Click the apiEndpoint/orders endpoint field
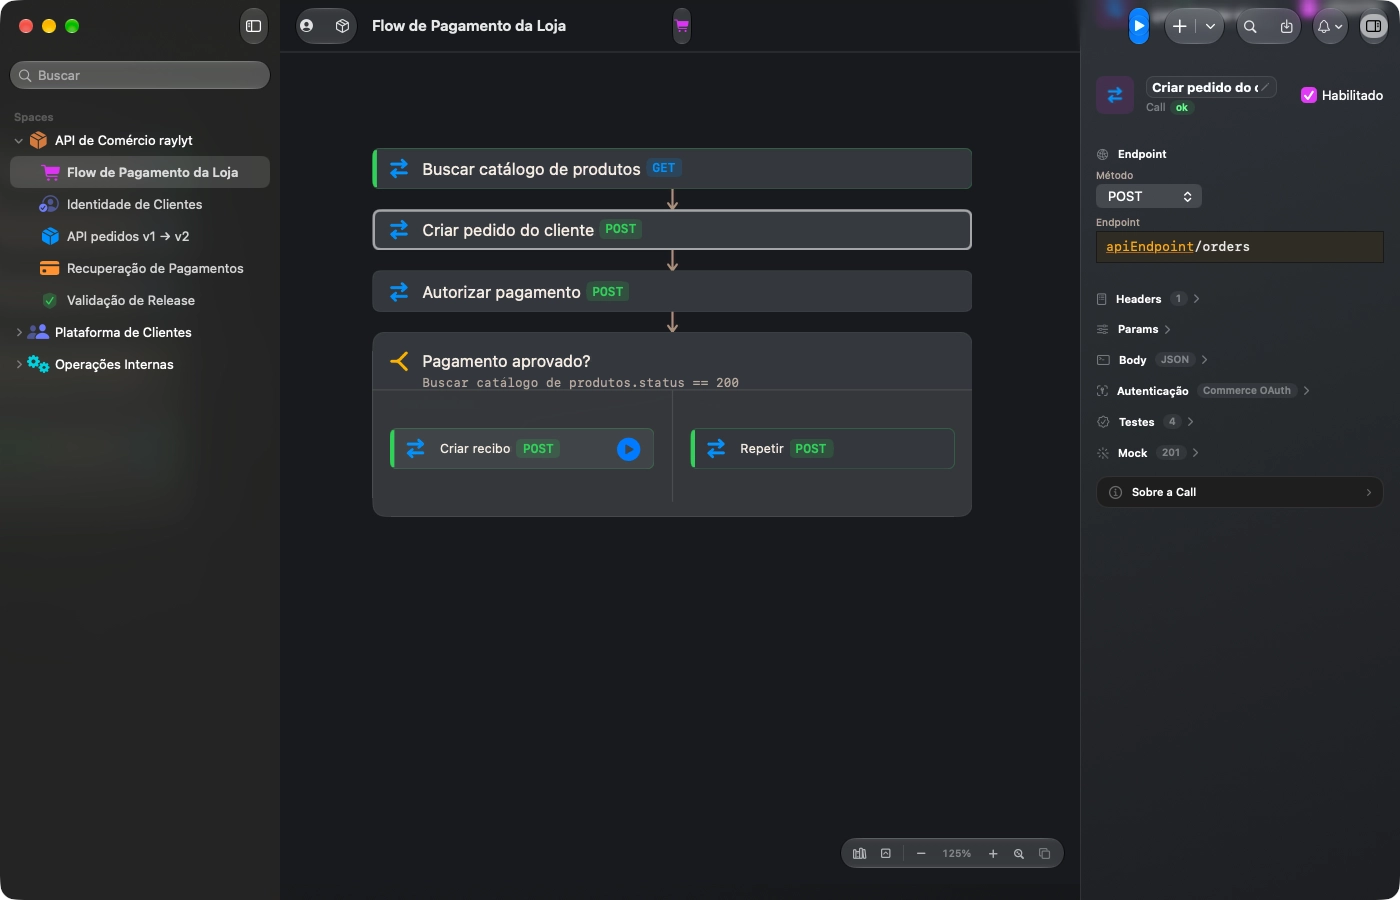Viewport: 1400px width, 900px height. click(x=1240, y=247)
